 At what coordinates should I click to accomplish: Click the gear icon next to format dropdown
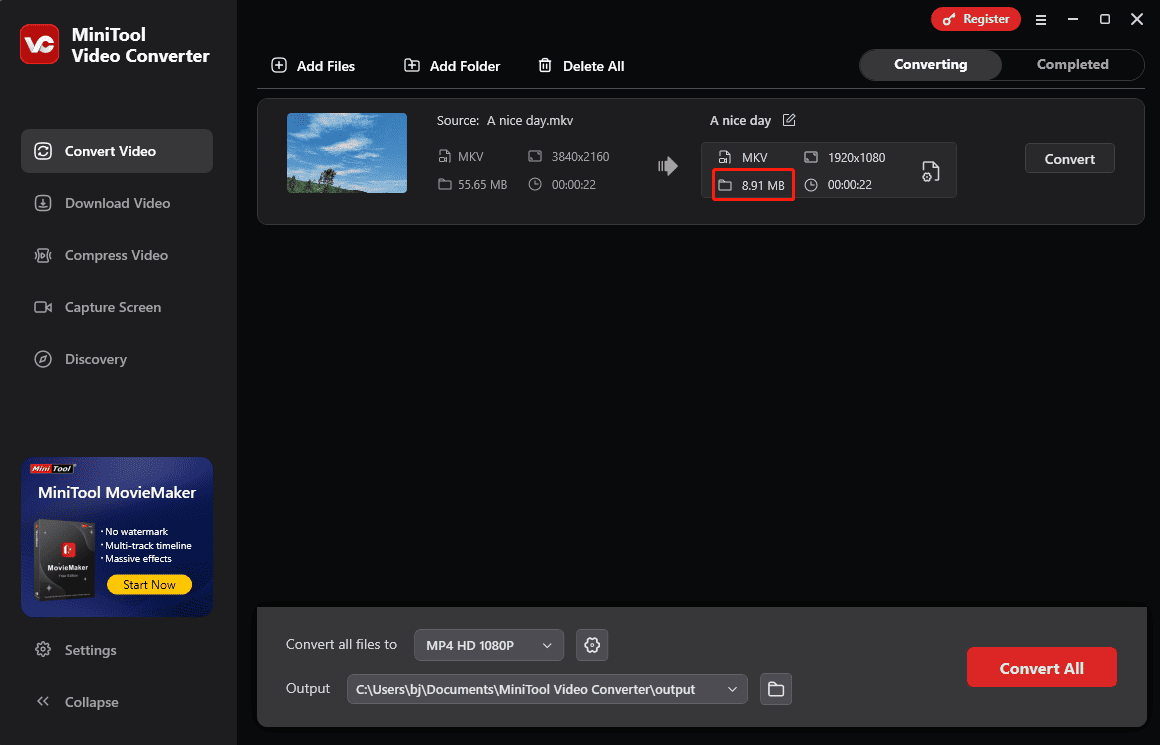pos(592,645)
